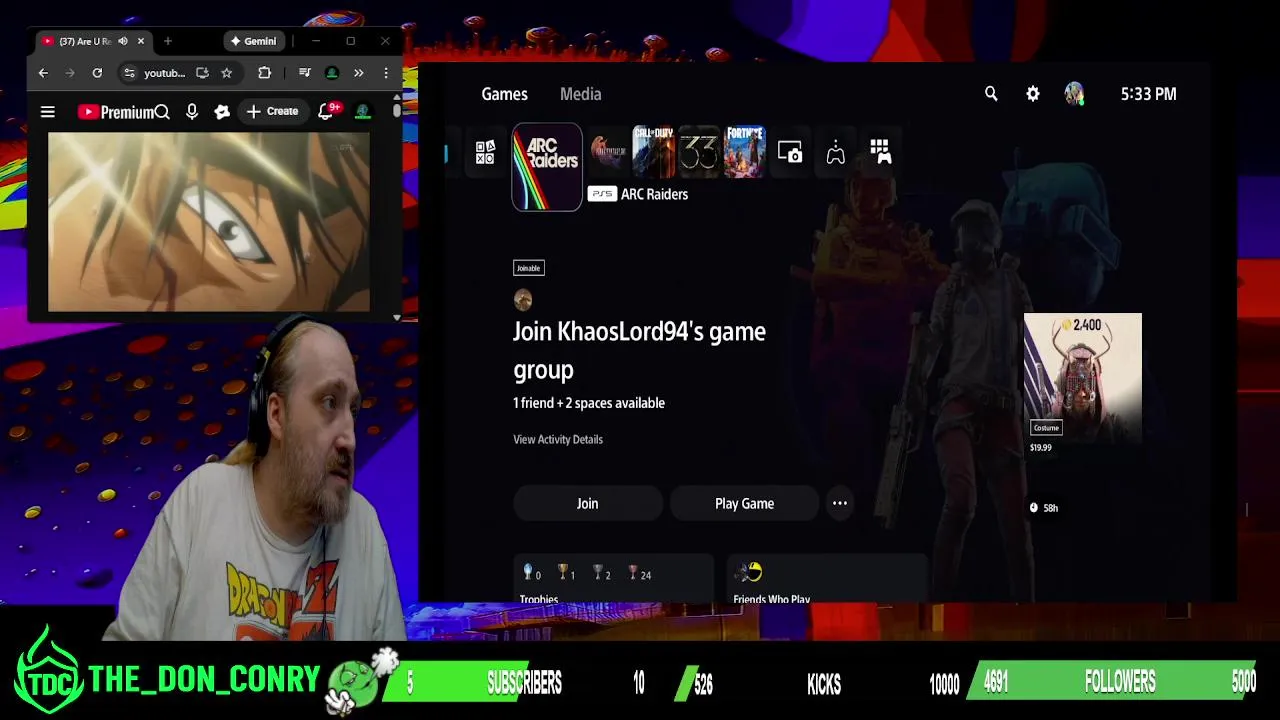Screen dimensions: 1280x720
Task: Open the Game Library grid icon
Action: [x=880, y=152]
